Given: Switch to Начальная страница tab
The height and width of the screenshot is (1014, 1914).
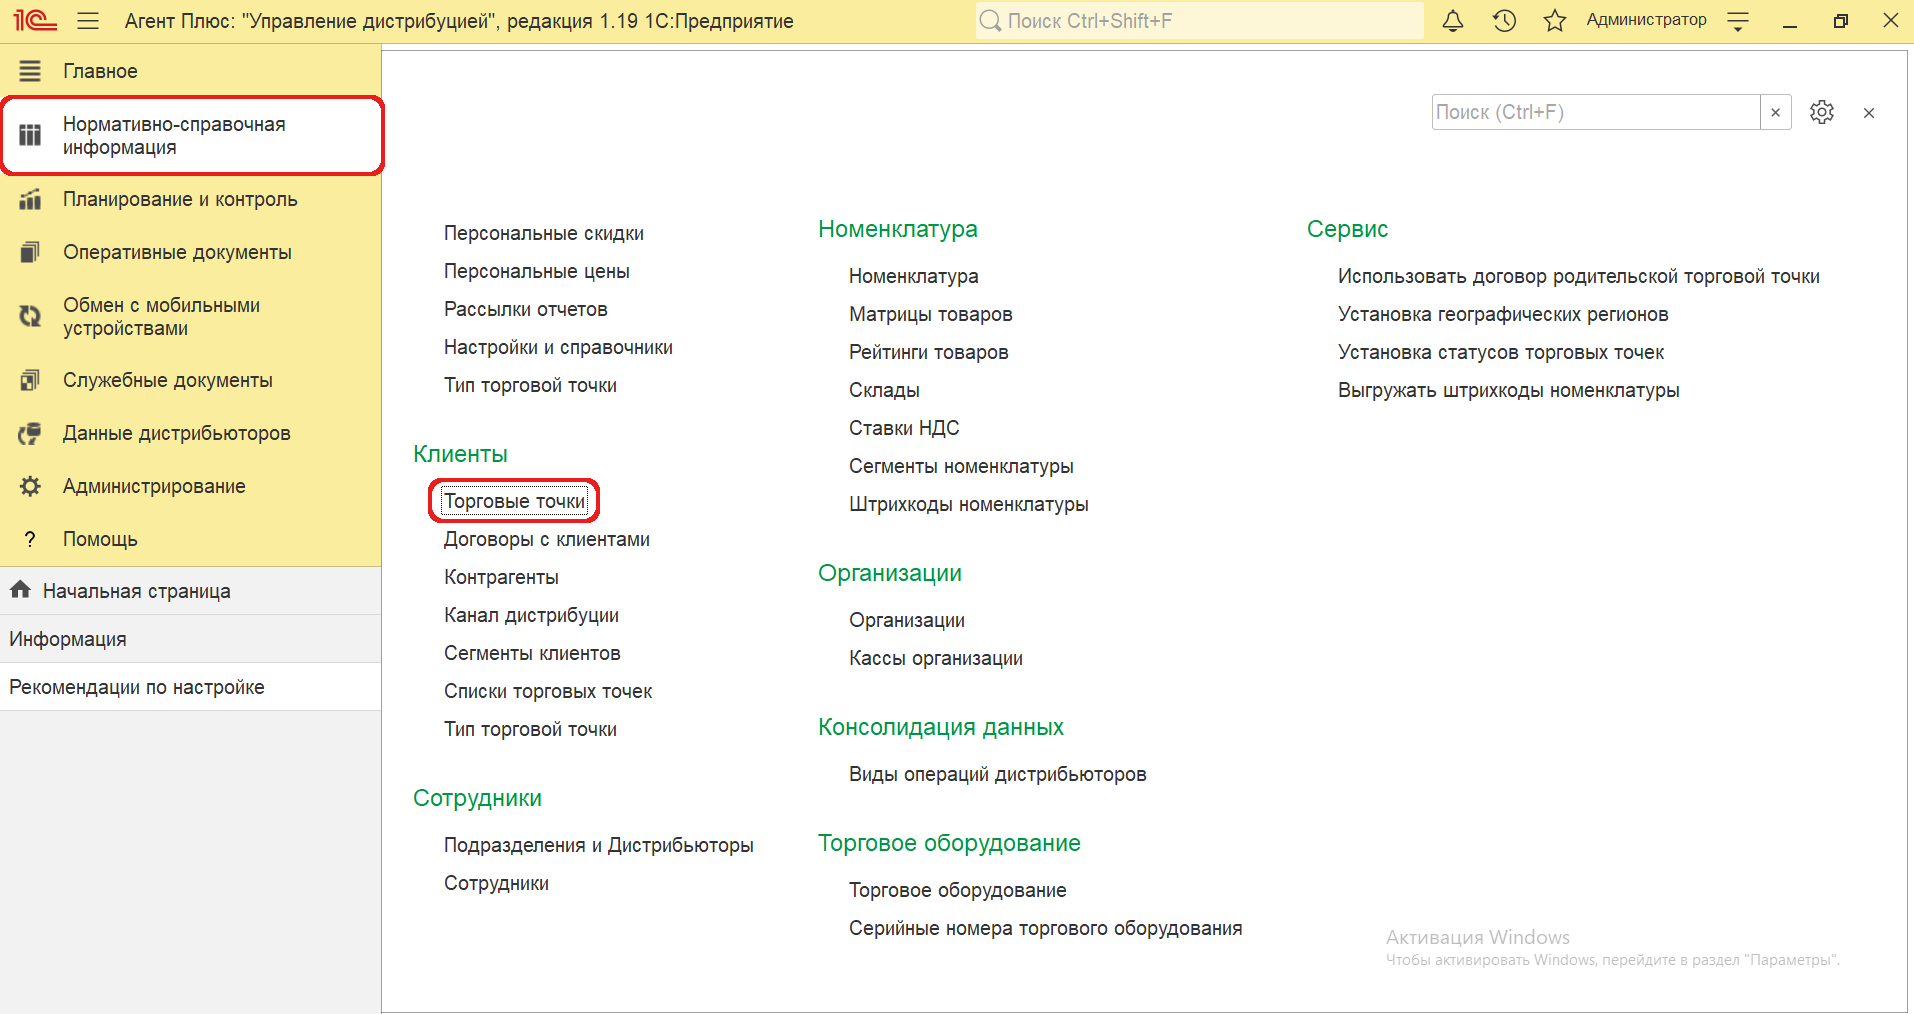Looking at the screenshot, I should pos(136,591).
